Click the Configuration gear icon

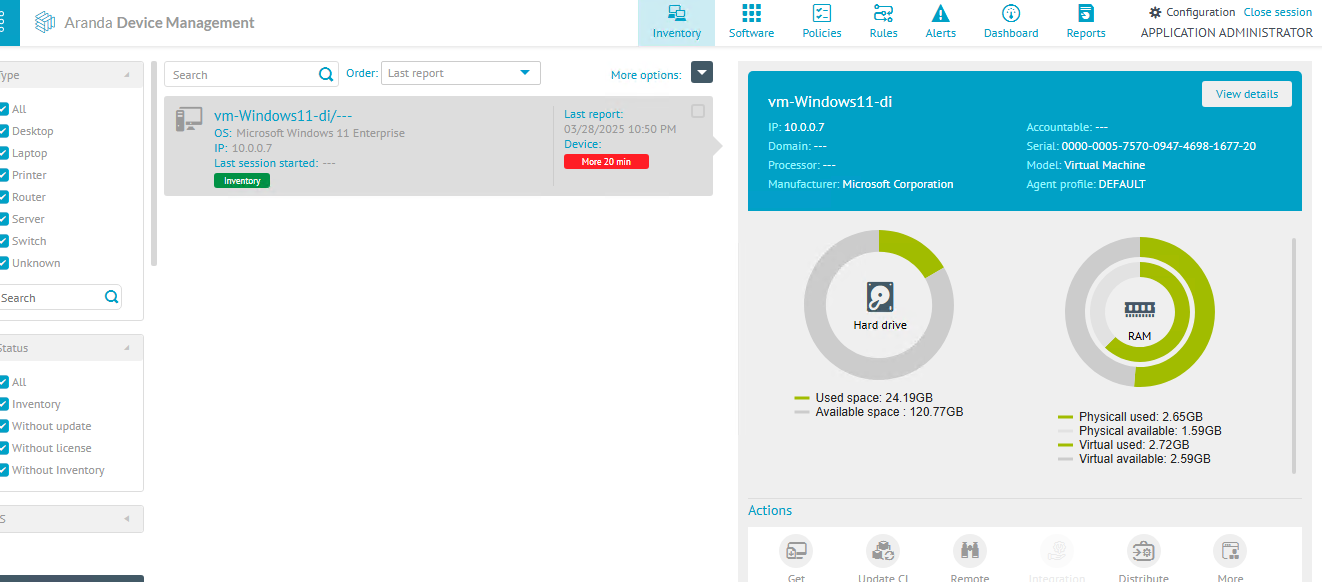[x=1155, y=13]
